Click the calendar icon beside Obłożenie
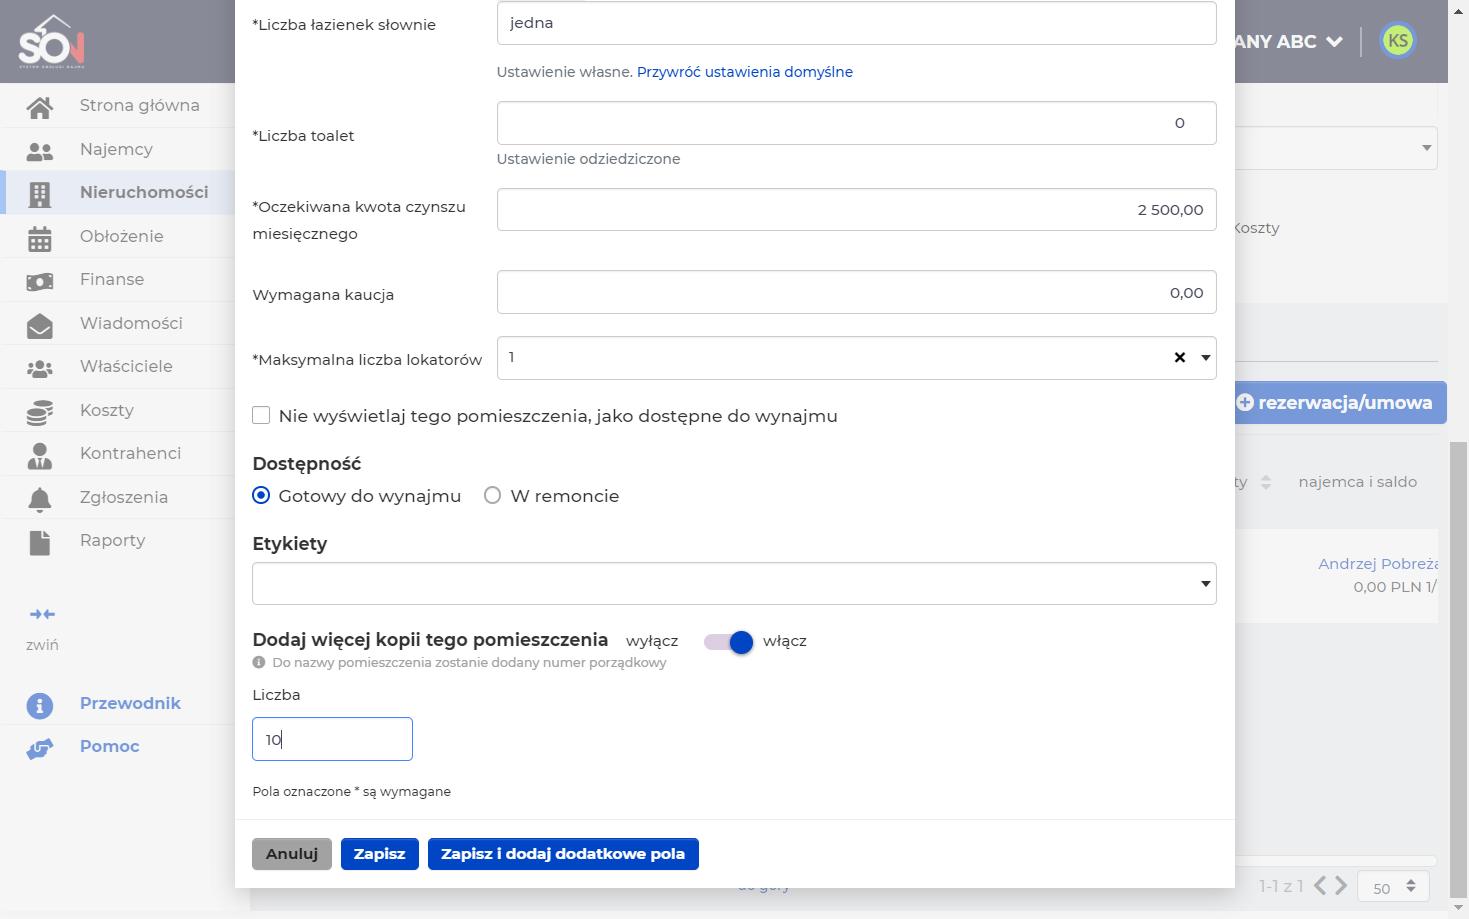The image size is (1469, 919). 40,238
